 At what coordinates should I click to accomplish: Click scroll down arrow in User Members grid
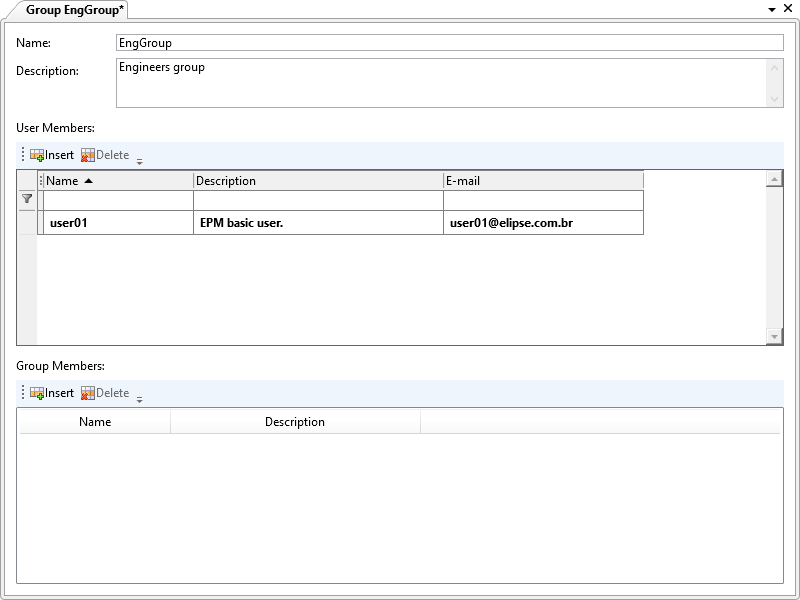coord(774,336)
